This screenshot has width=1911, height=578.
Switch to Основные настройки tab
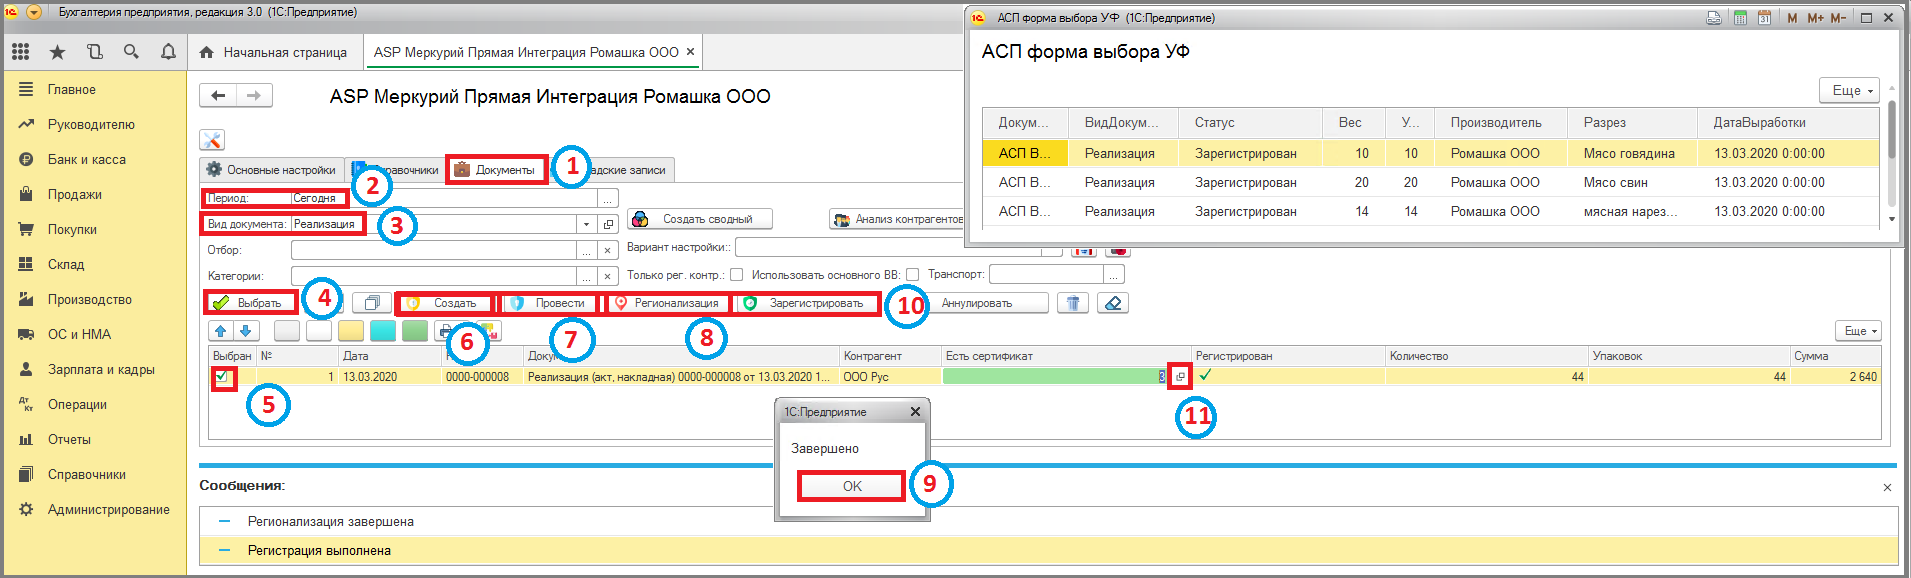point(271,170)
